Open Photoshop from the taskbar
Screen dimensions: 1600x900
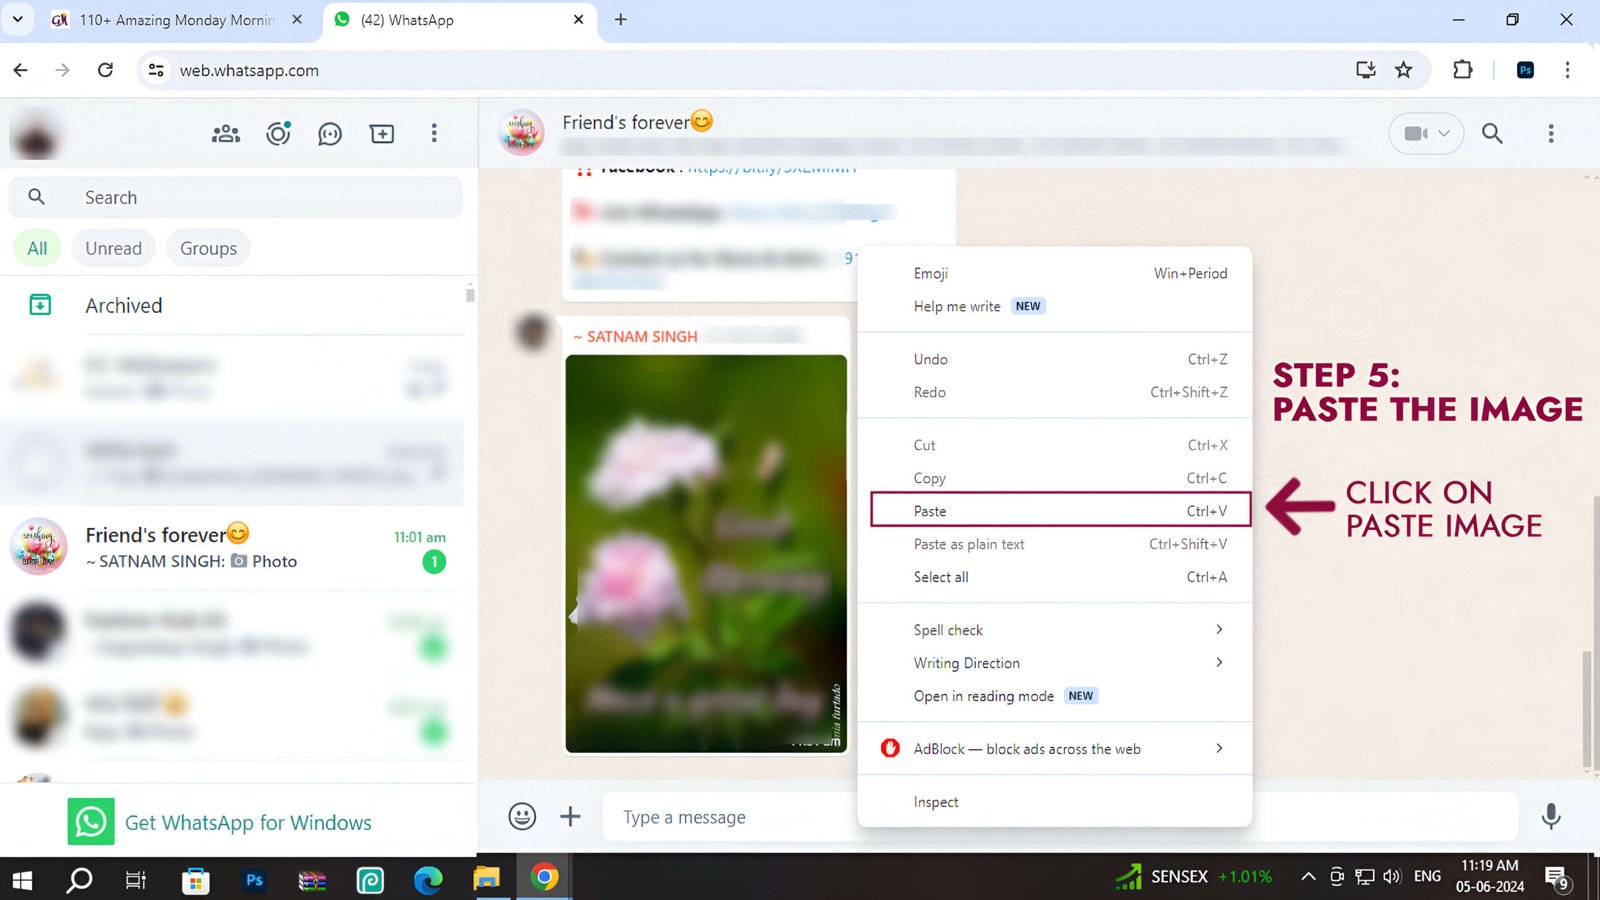point(254,880)
